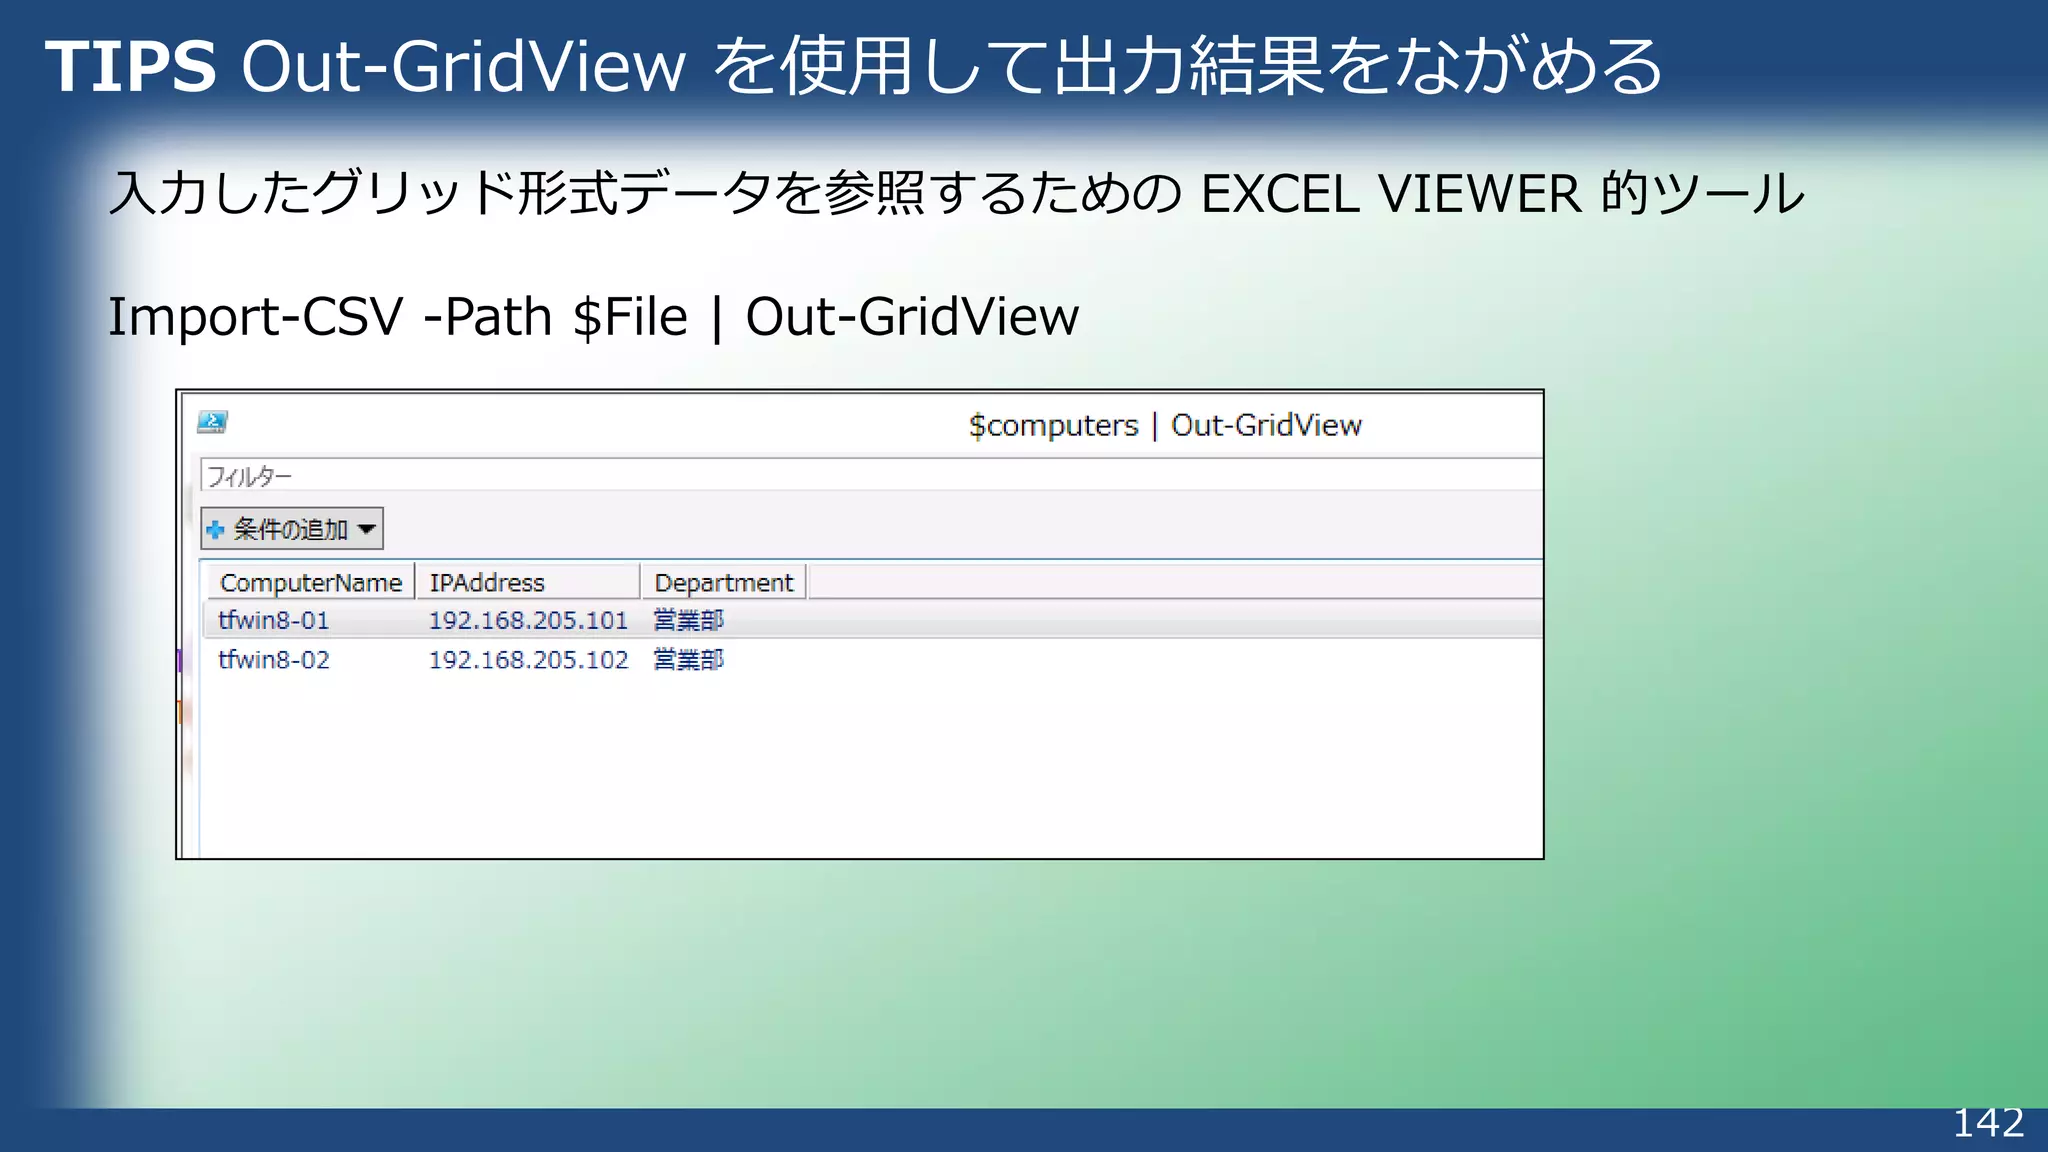Click the EXCEL VIEWER description line
This screenshot has height=1152, width=2048.
coord(956,193)
